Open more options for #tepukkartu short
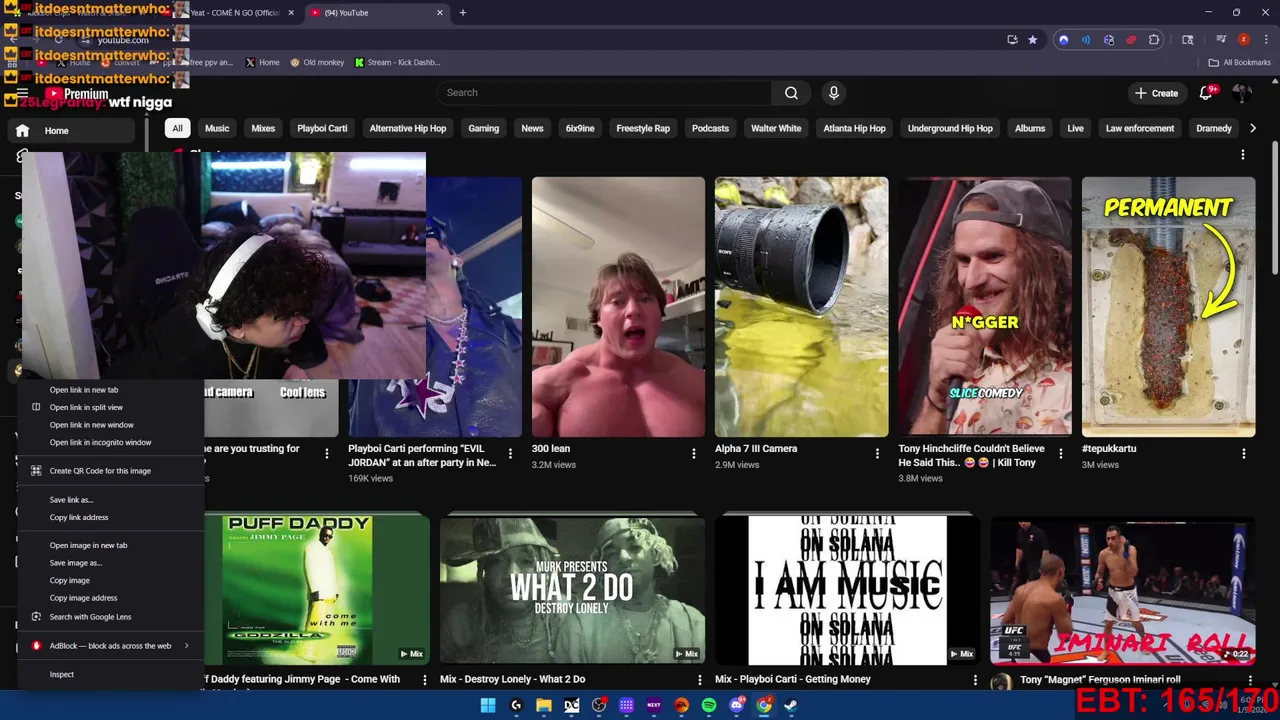1280x720 pixels. point(1244,454)
